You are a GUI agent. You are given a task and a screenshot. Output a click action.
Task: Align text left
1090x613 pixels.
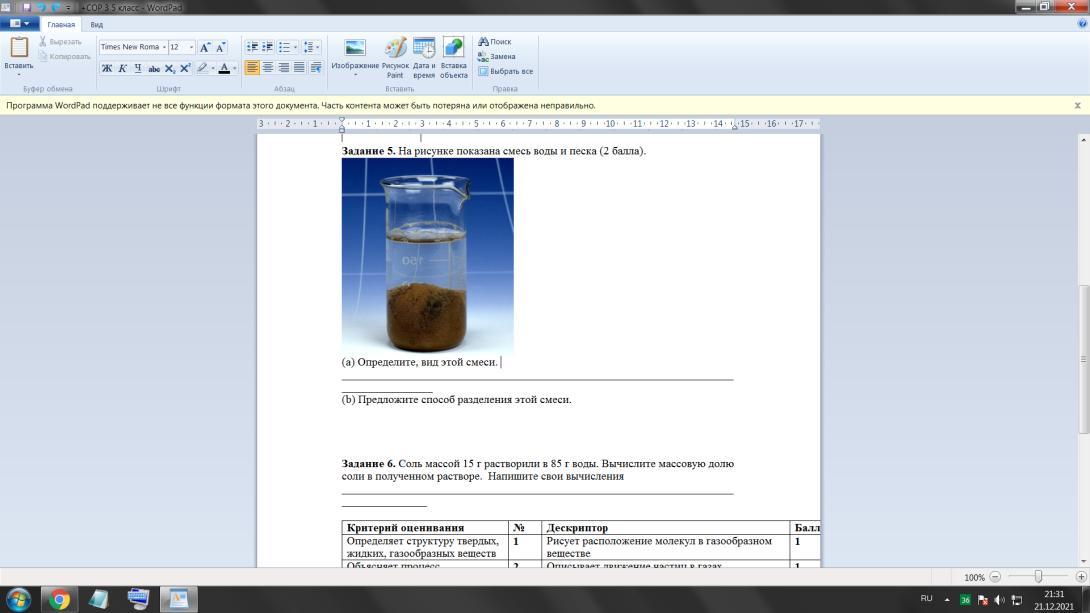coord(252,67)
